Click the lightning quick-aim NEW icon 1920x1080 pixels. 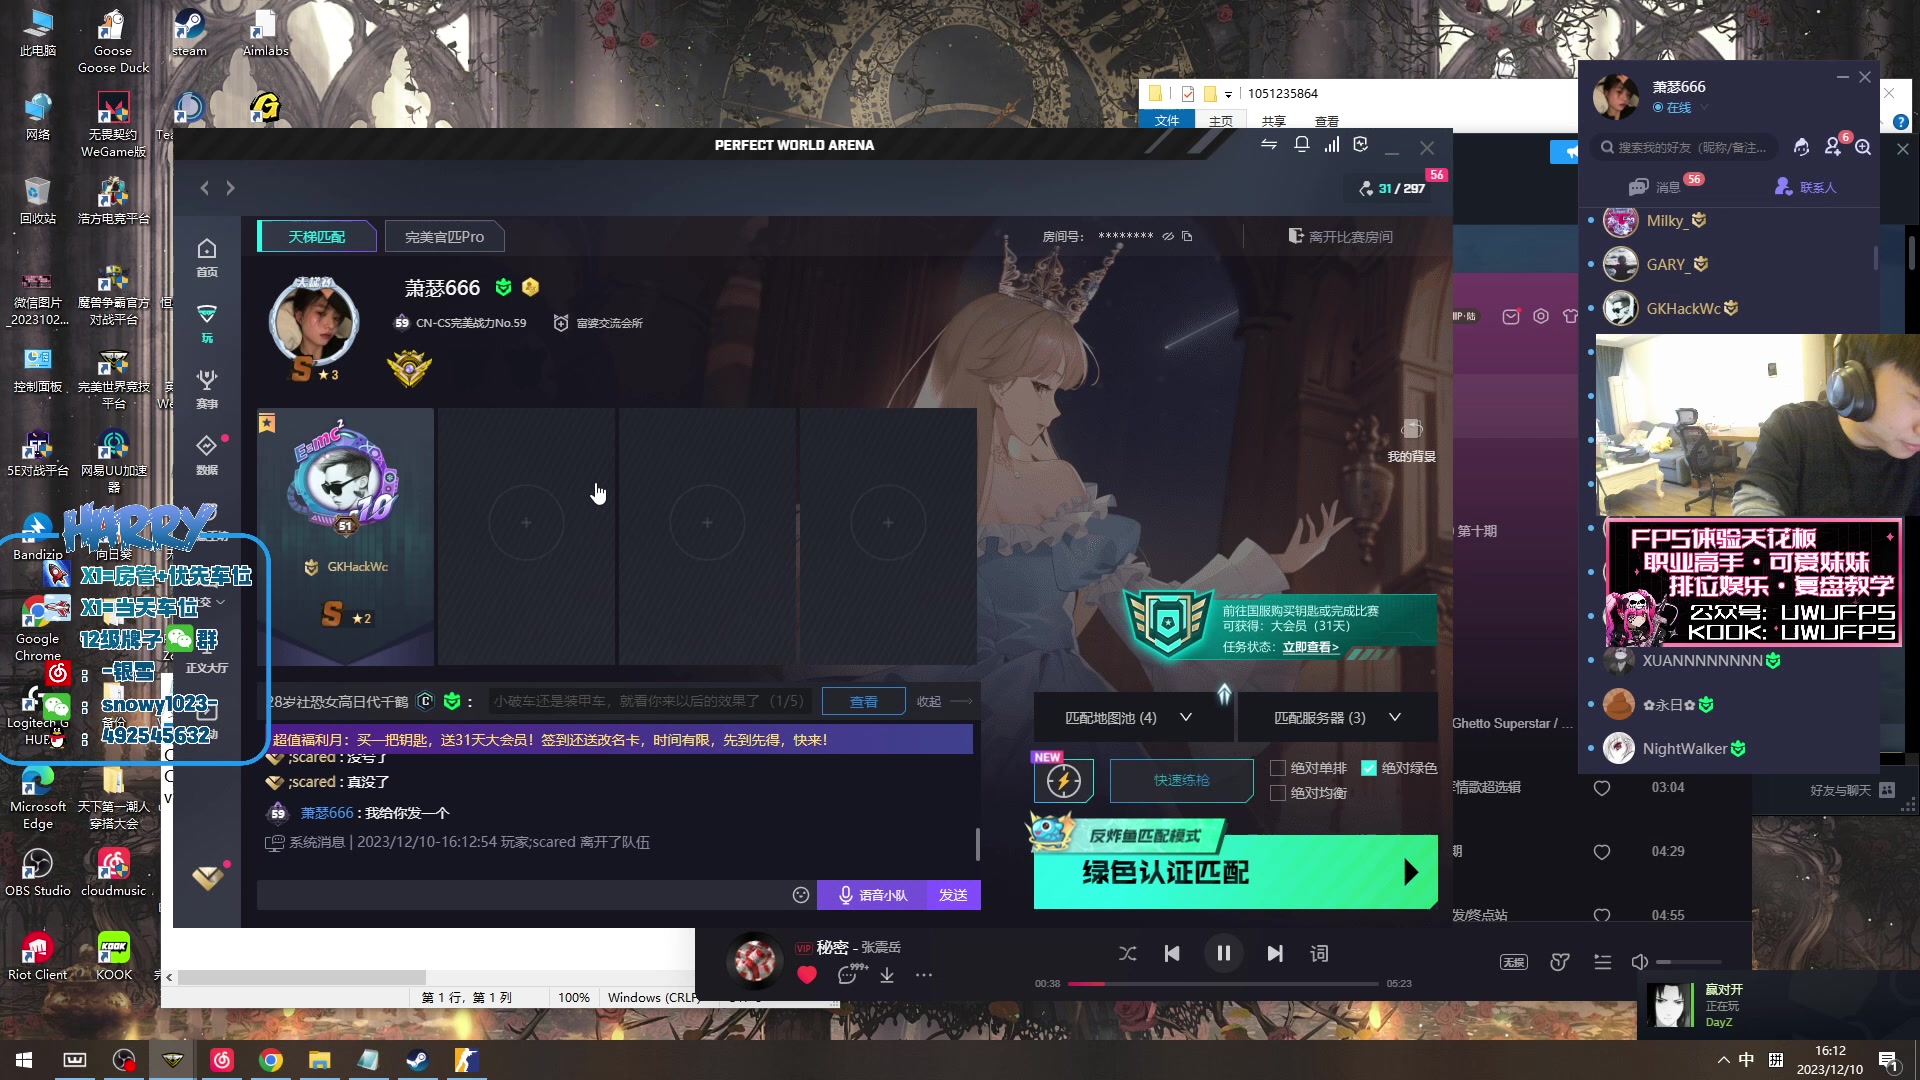pos(1063,780)
